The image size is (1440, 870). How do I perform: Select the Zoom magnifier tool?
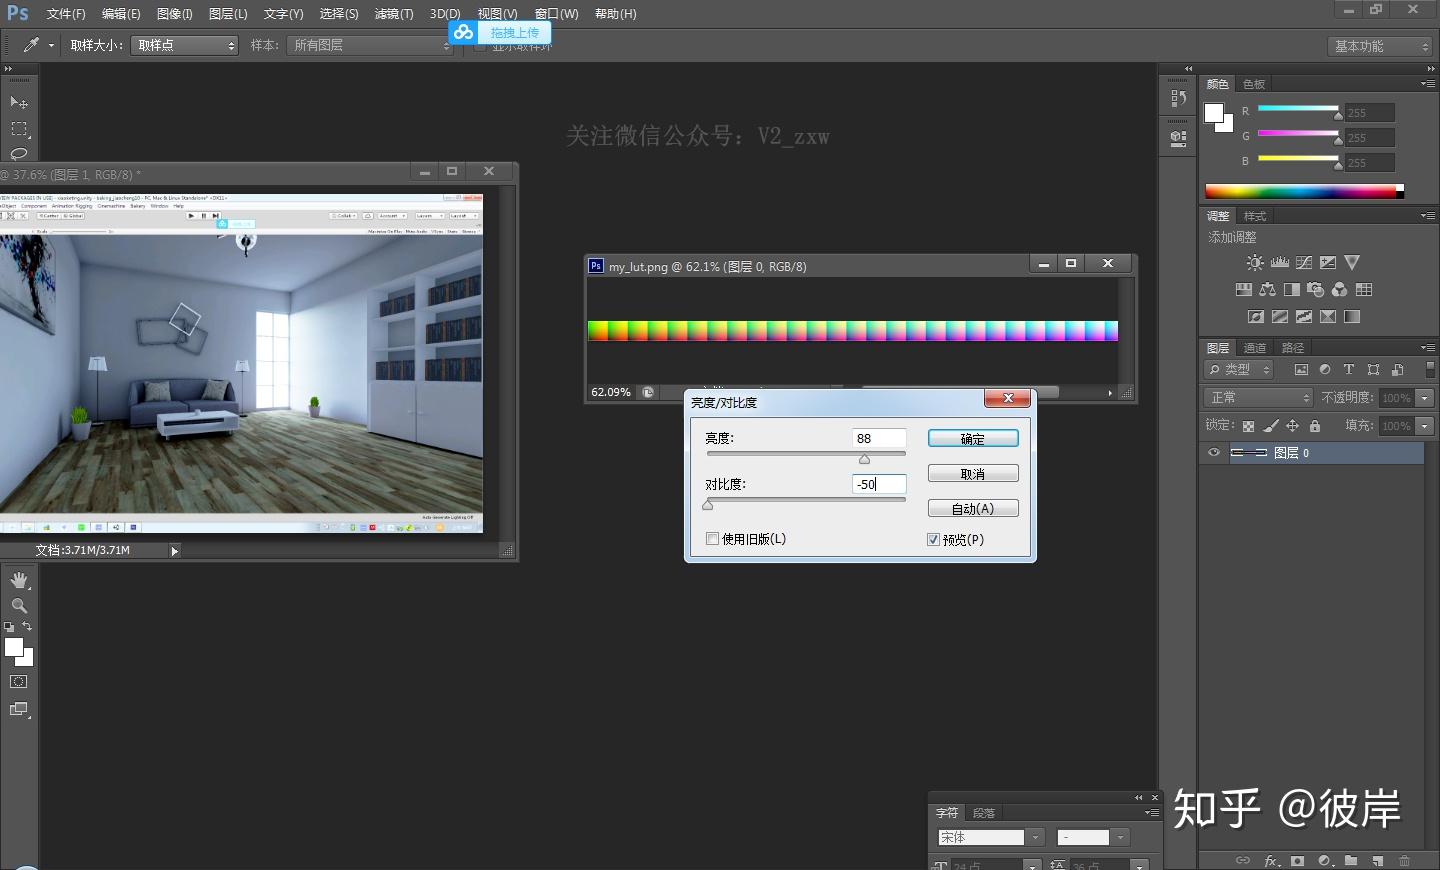point(18,606)
